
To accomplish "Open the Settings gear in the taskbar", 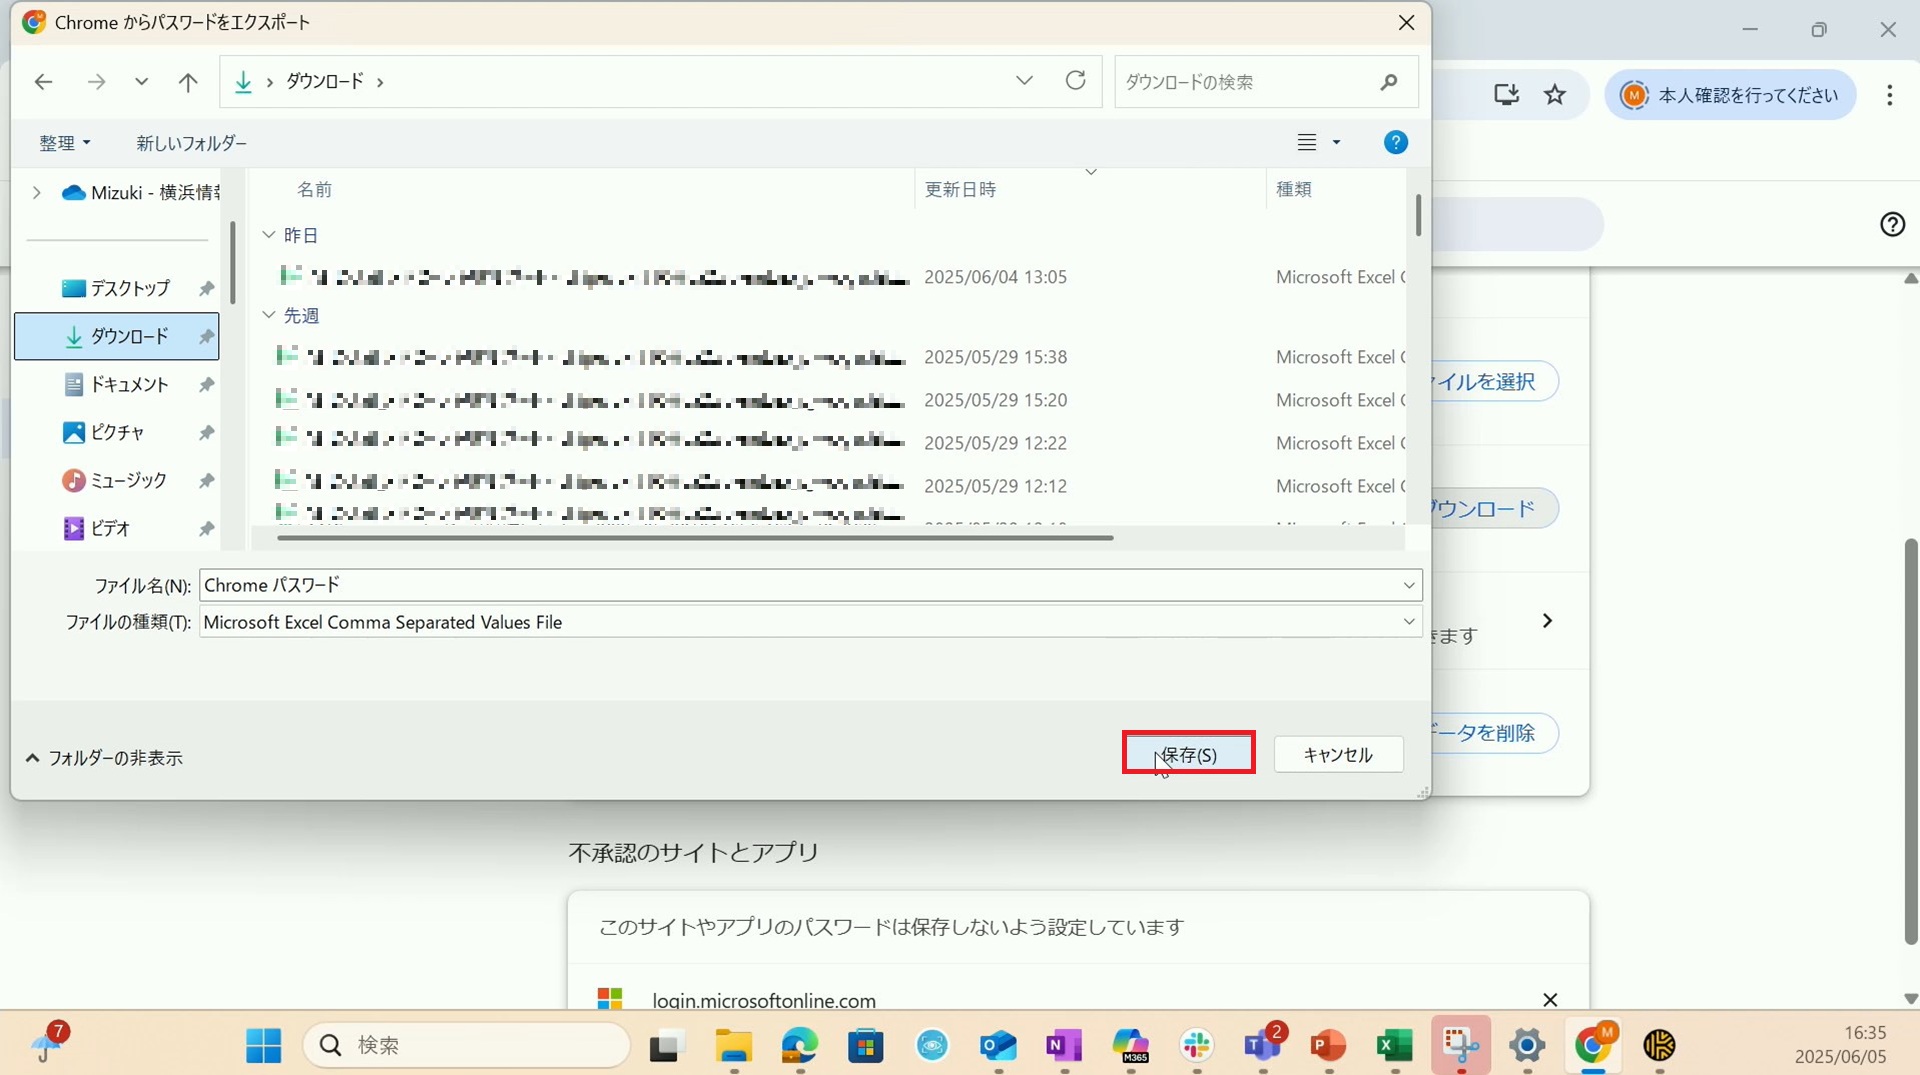I will [x=1527, y=1046].
